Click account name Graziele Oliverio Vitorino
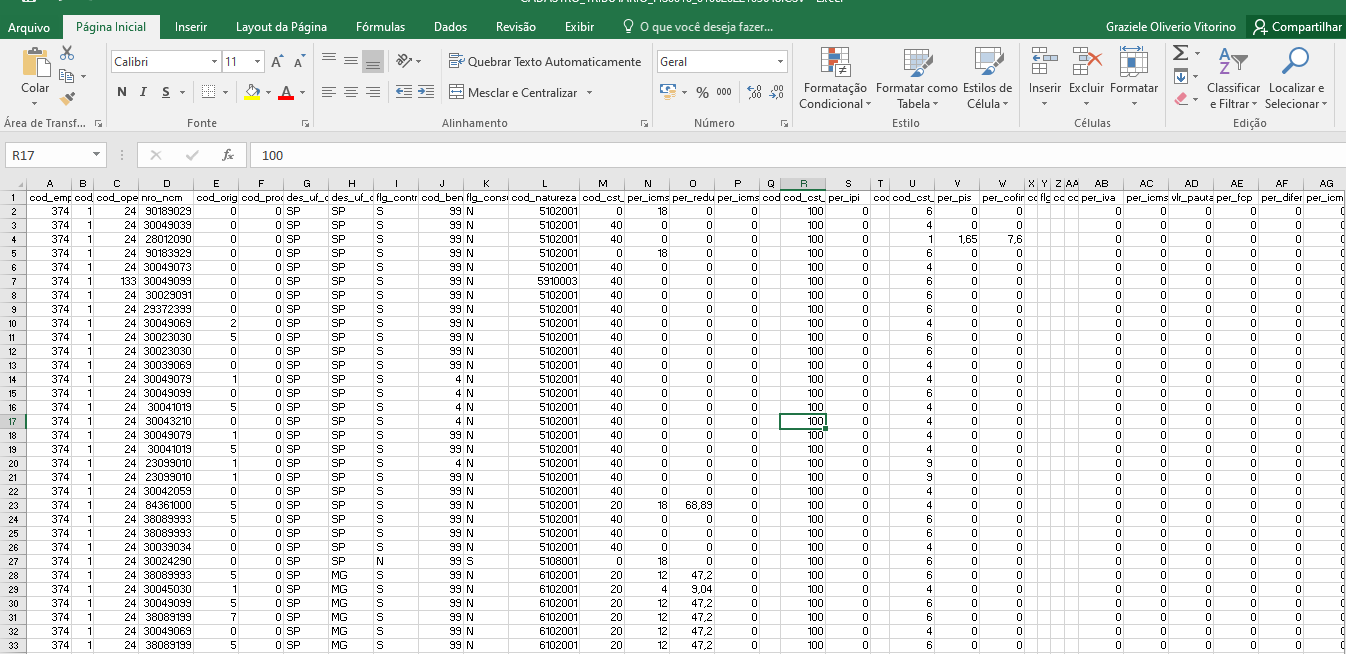 (1170, 27)
